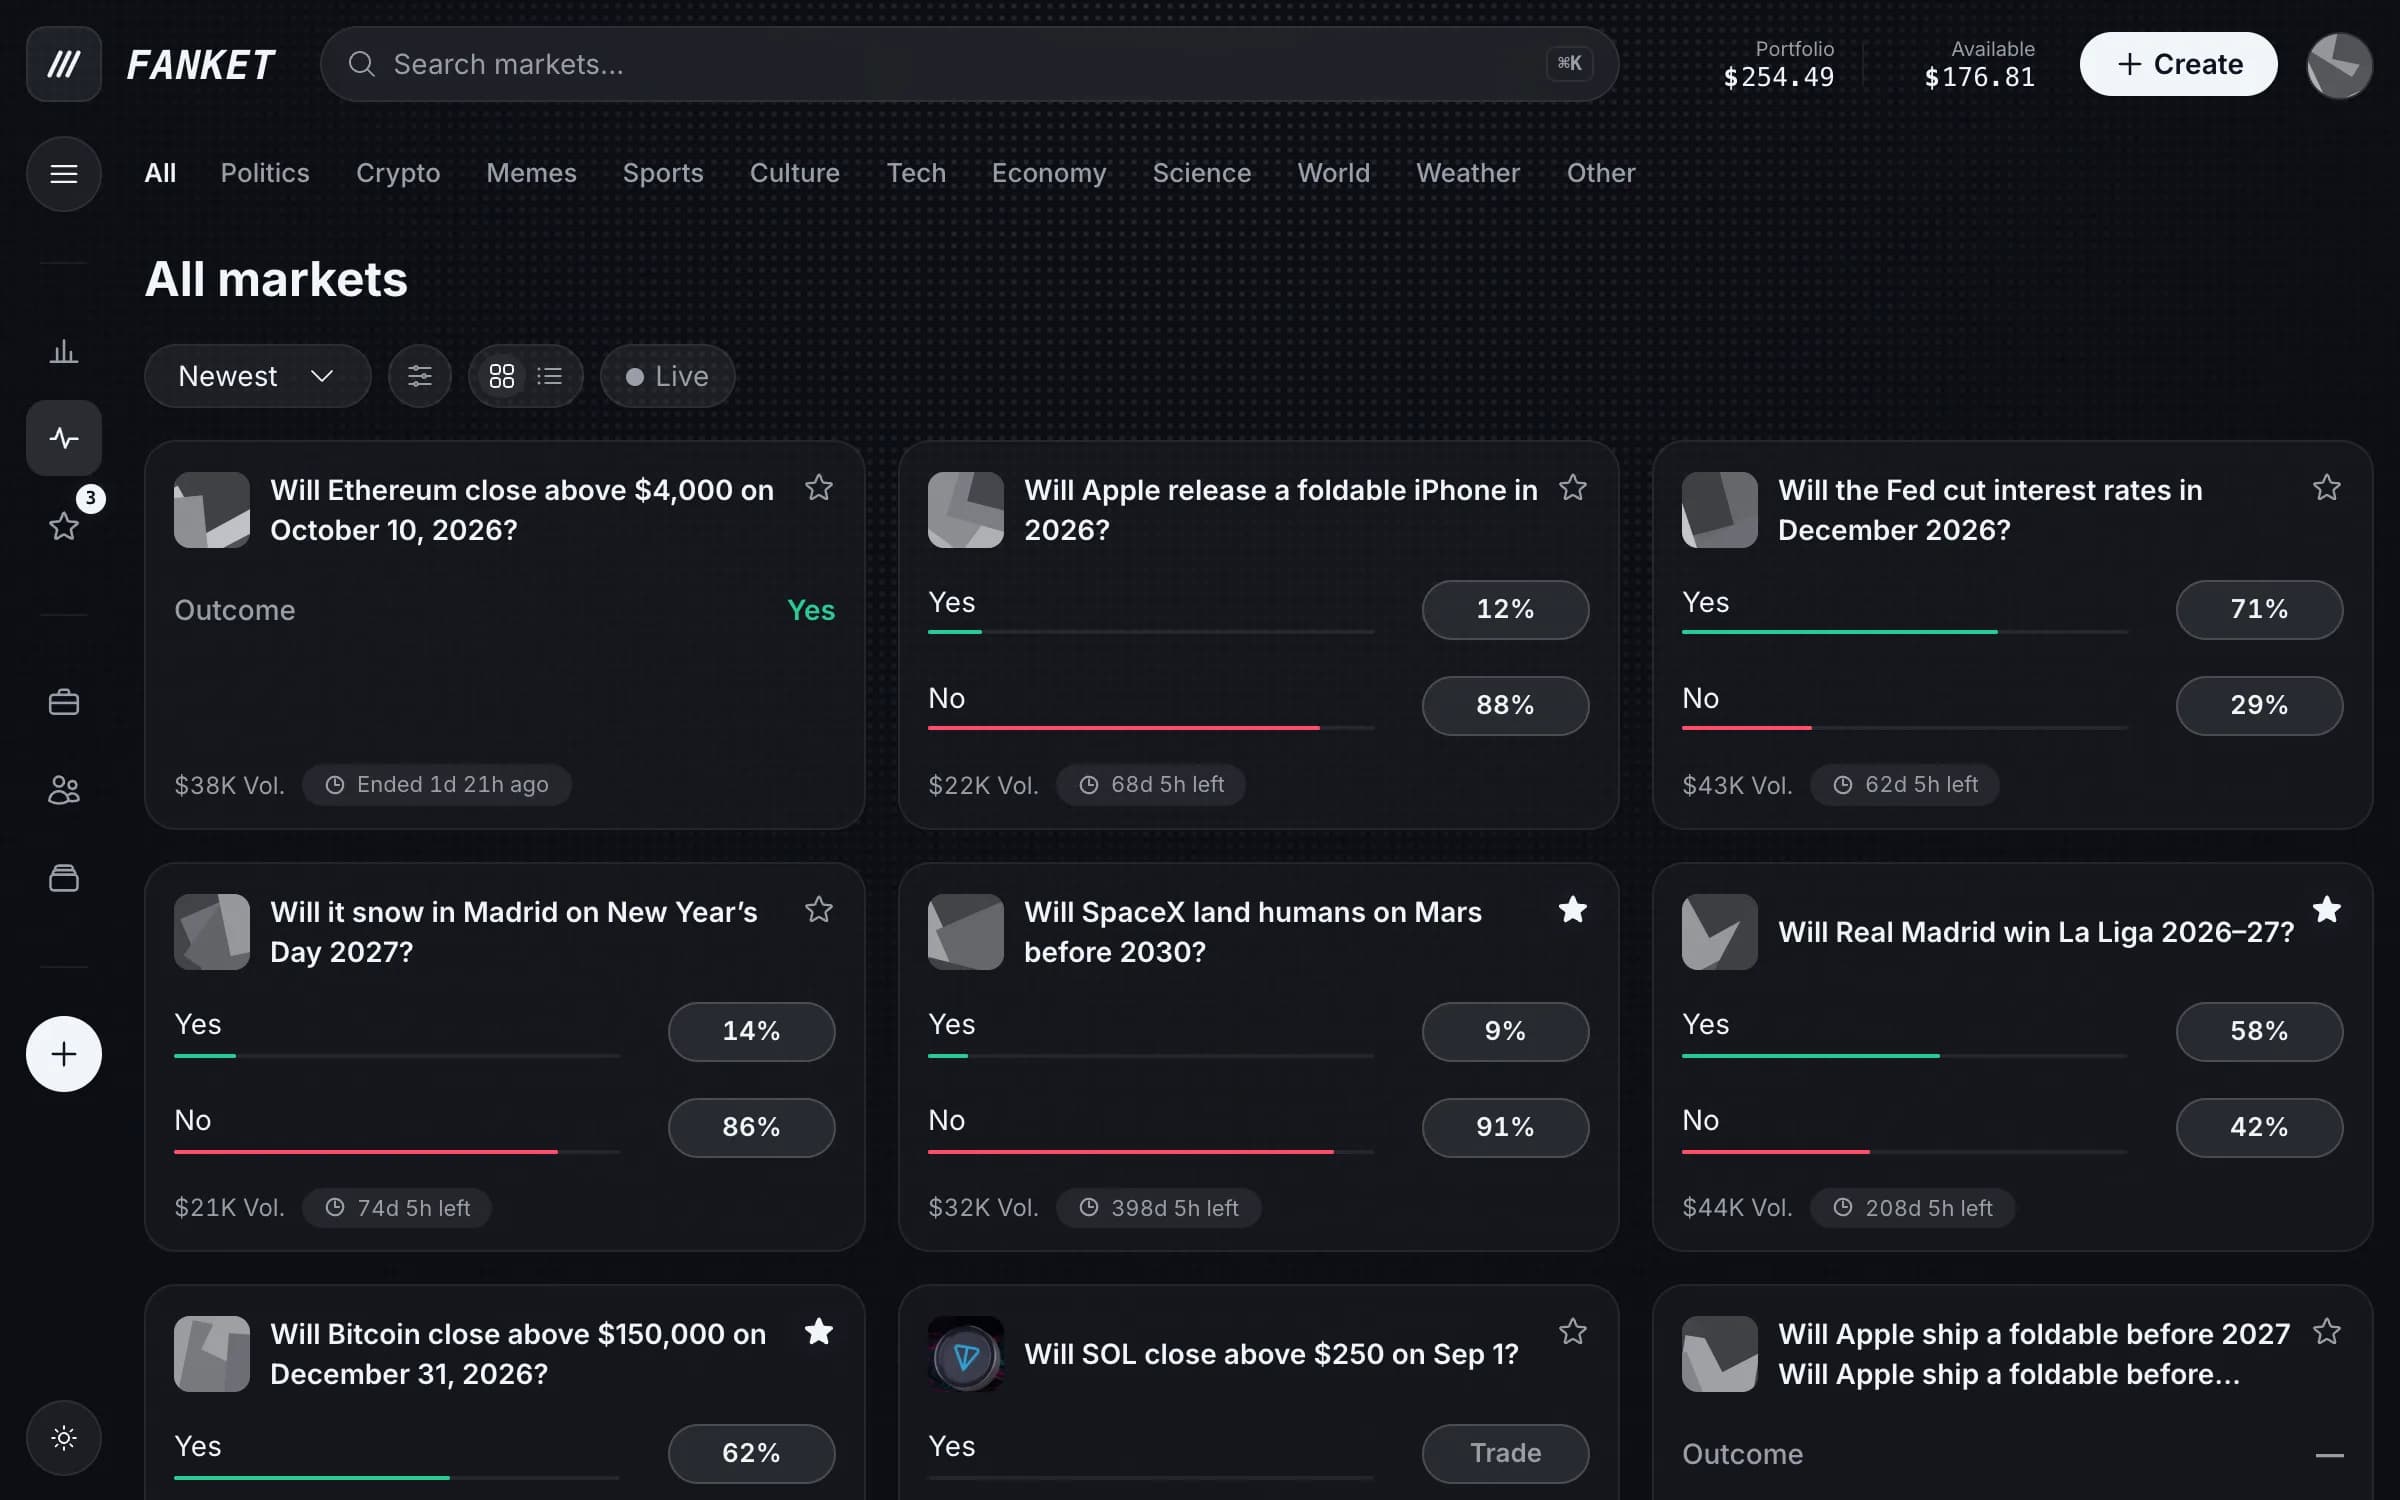Viewport: 2400px width, 1500px height.
Task: Open the leaderboard bar chart sidebar icon
Action: tap(63, 351)
